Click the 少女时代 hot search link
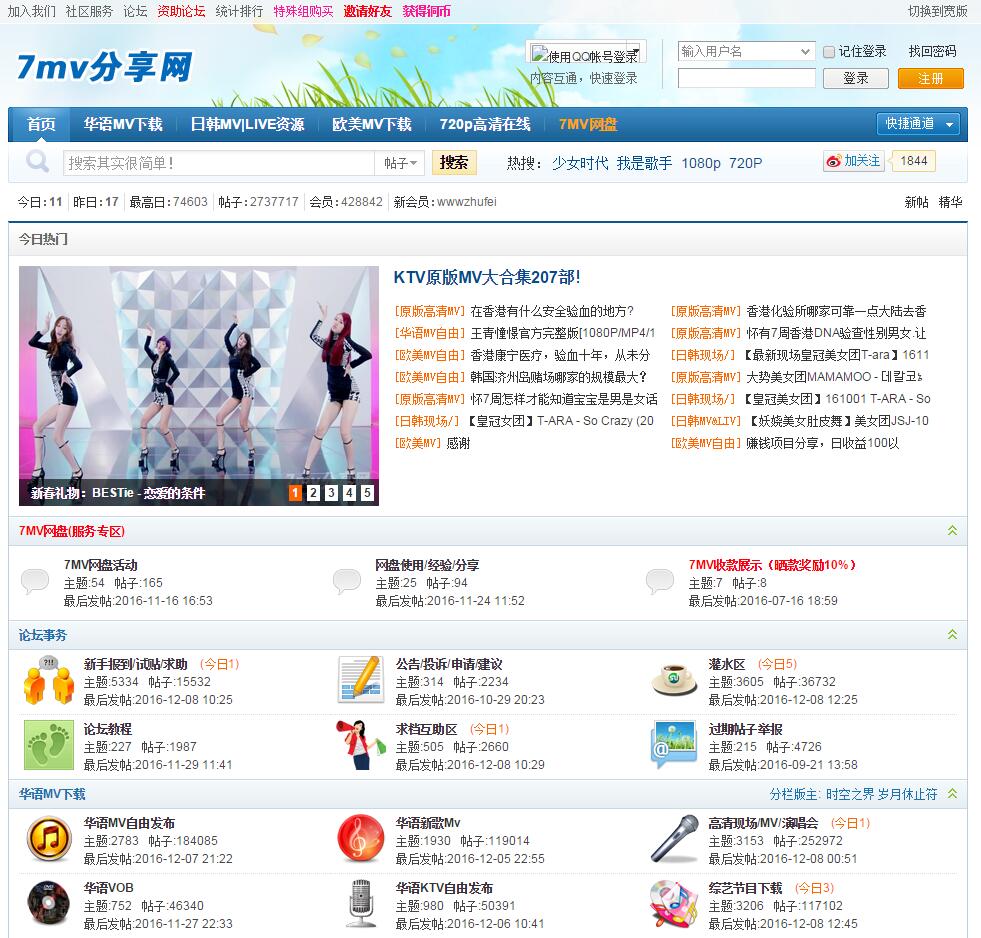 (x=580, y=163)
